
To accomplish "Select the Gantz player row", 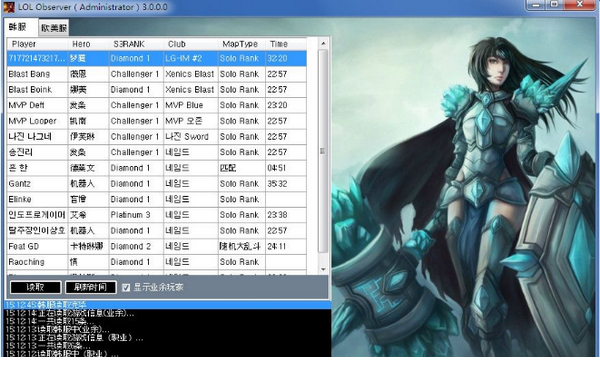I will (157, 184).
